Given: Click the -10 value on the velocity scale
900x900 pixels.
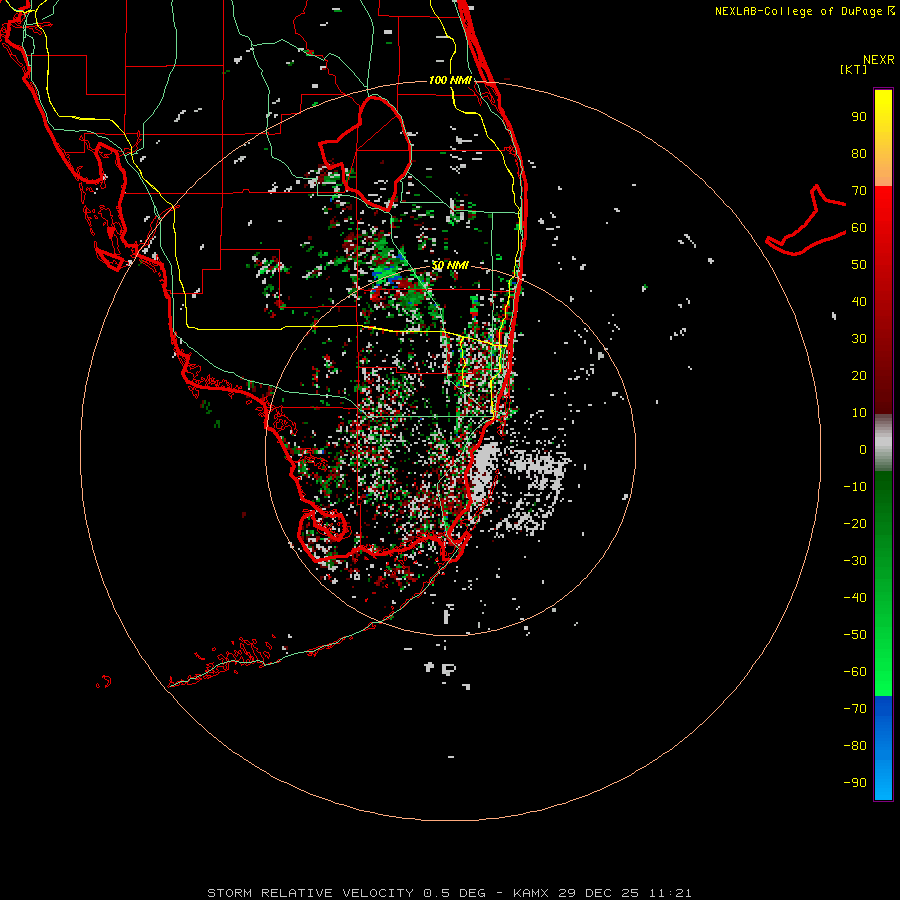Looking at the screenshot, I should coord(855,487).
